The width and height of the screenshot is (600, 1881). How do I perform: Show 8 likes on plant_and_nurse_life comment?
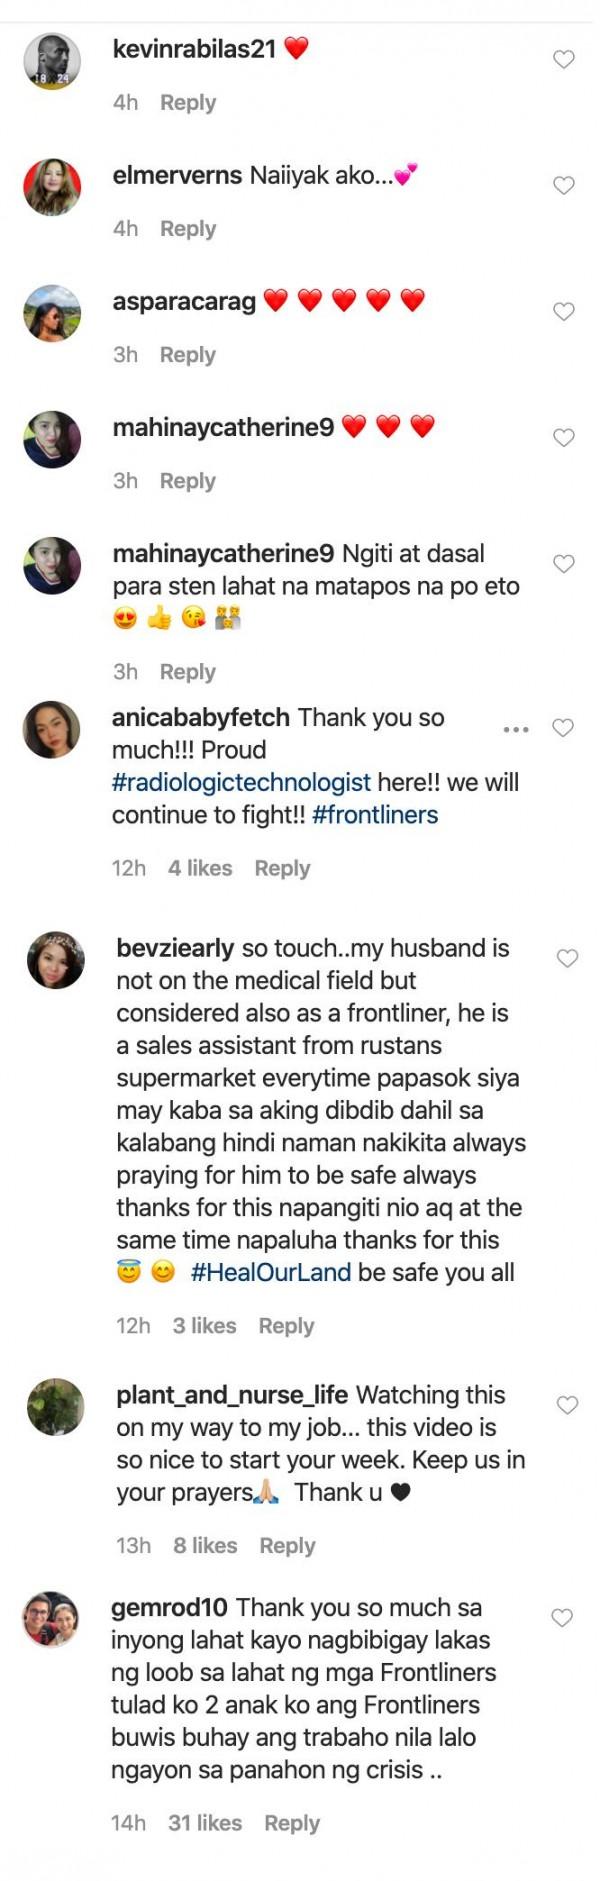click(205, 1546)
